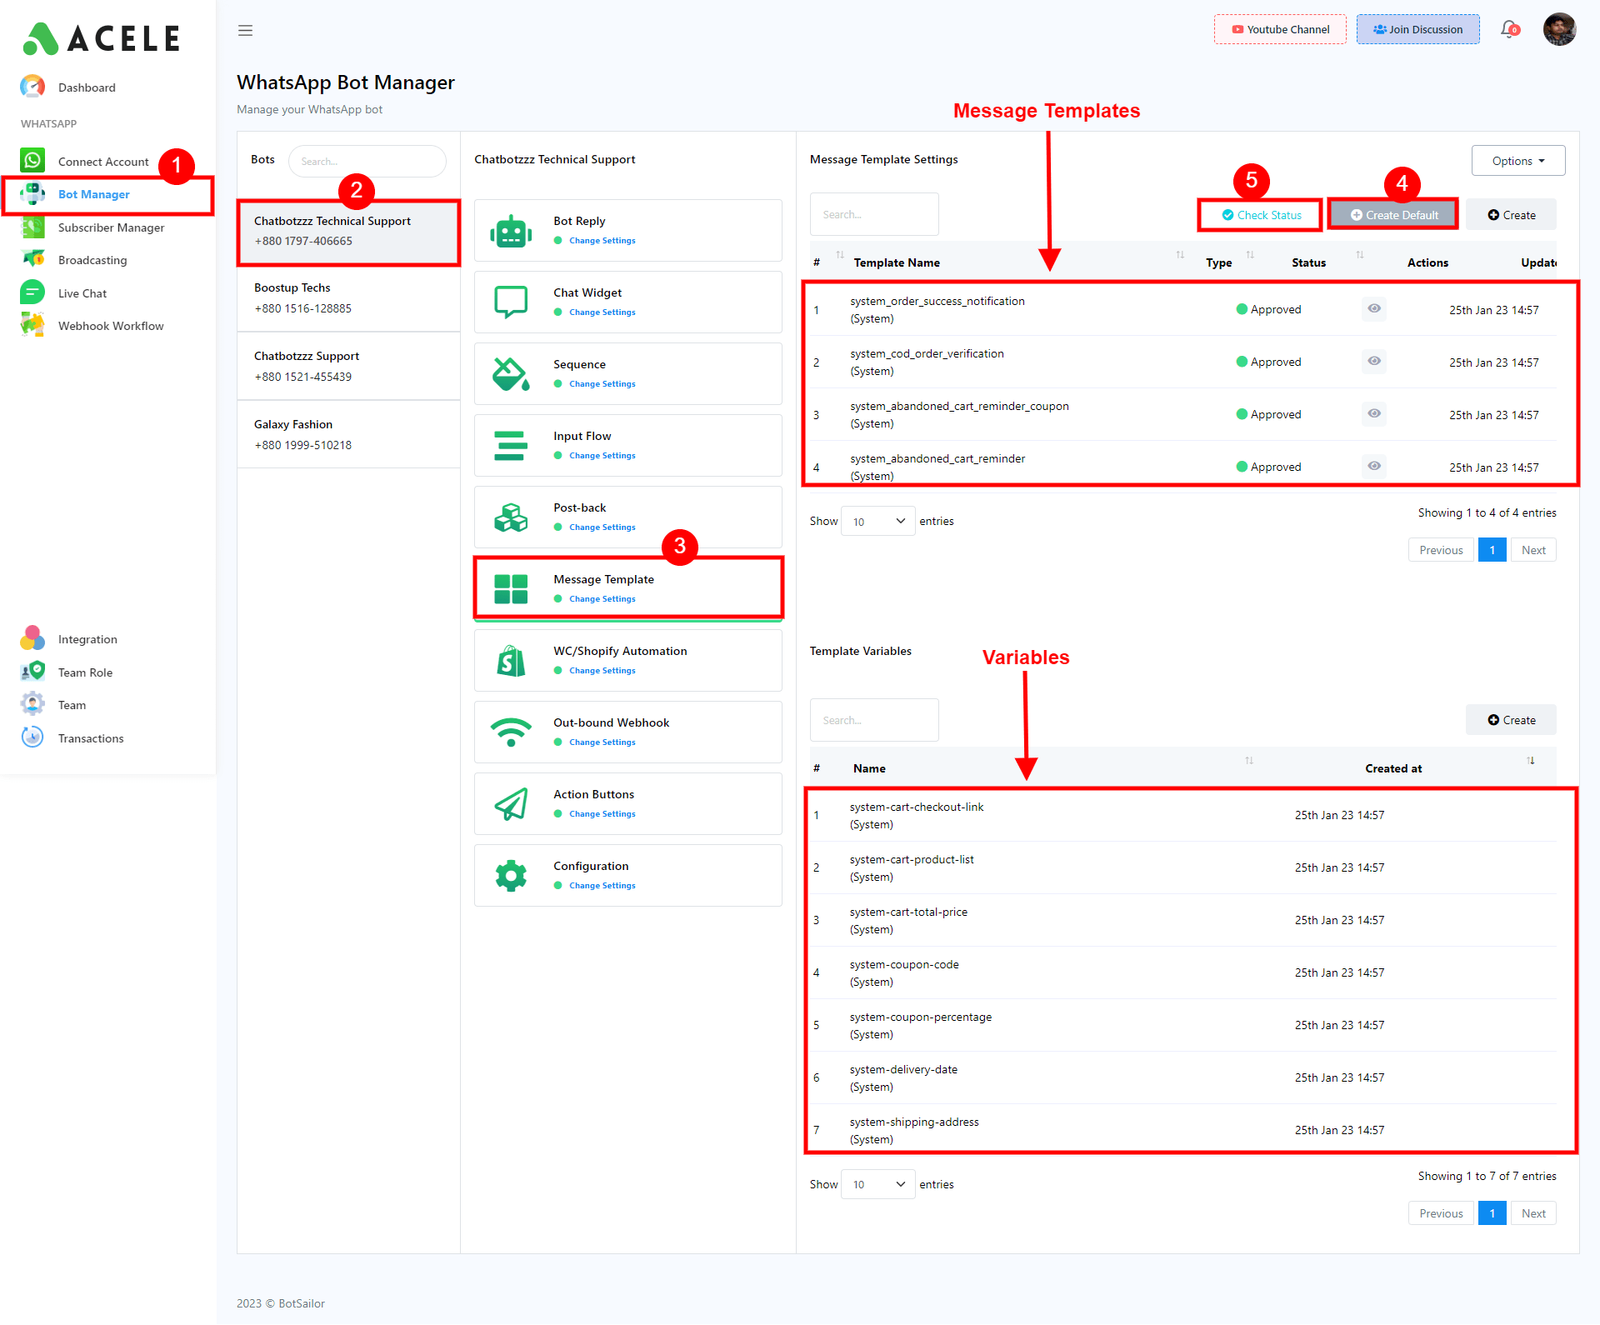Screen dimensions: 1600x1325
Task: Click the Integration icon
Action: click(x=33, y=638)
